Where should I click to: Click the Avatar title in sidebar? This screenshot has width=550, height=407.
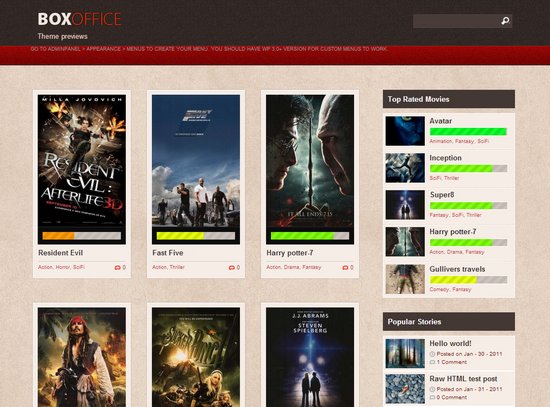(x=441, y=121)
